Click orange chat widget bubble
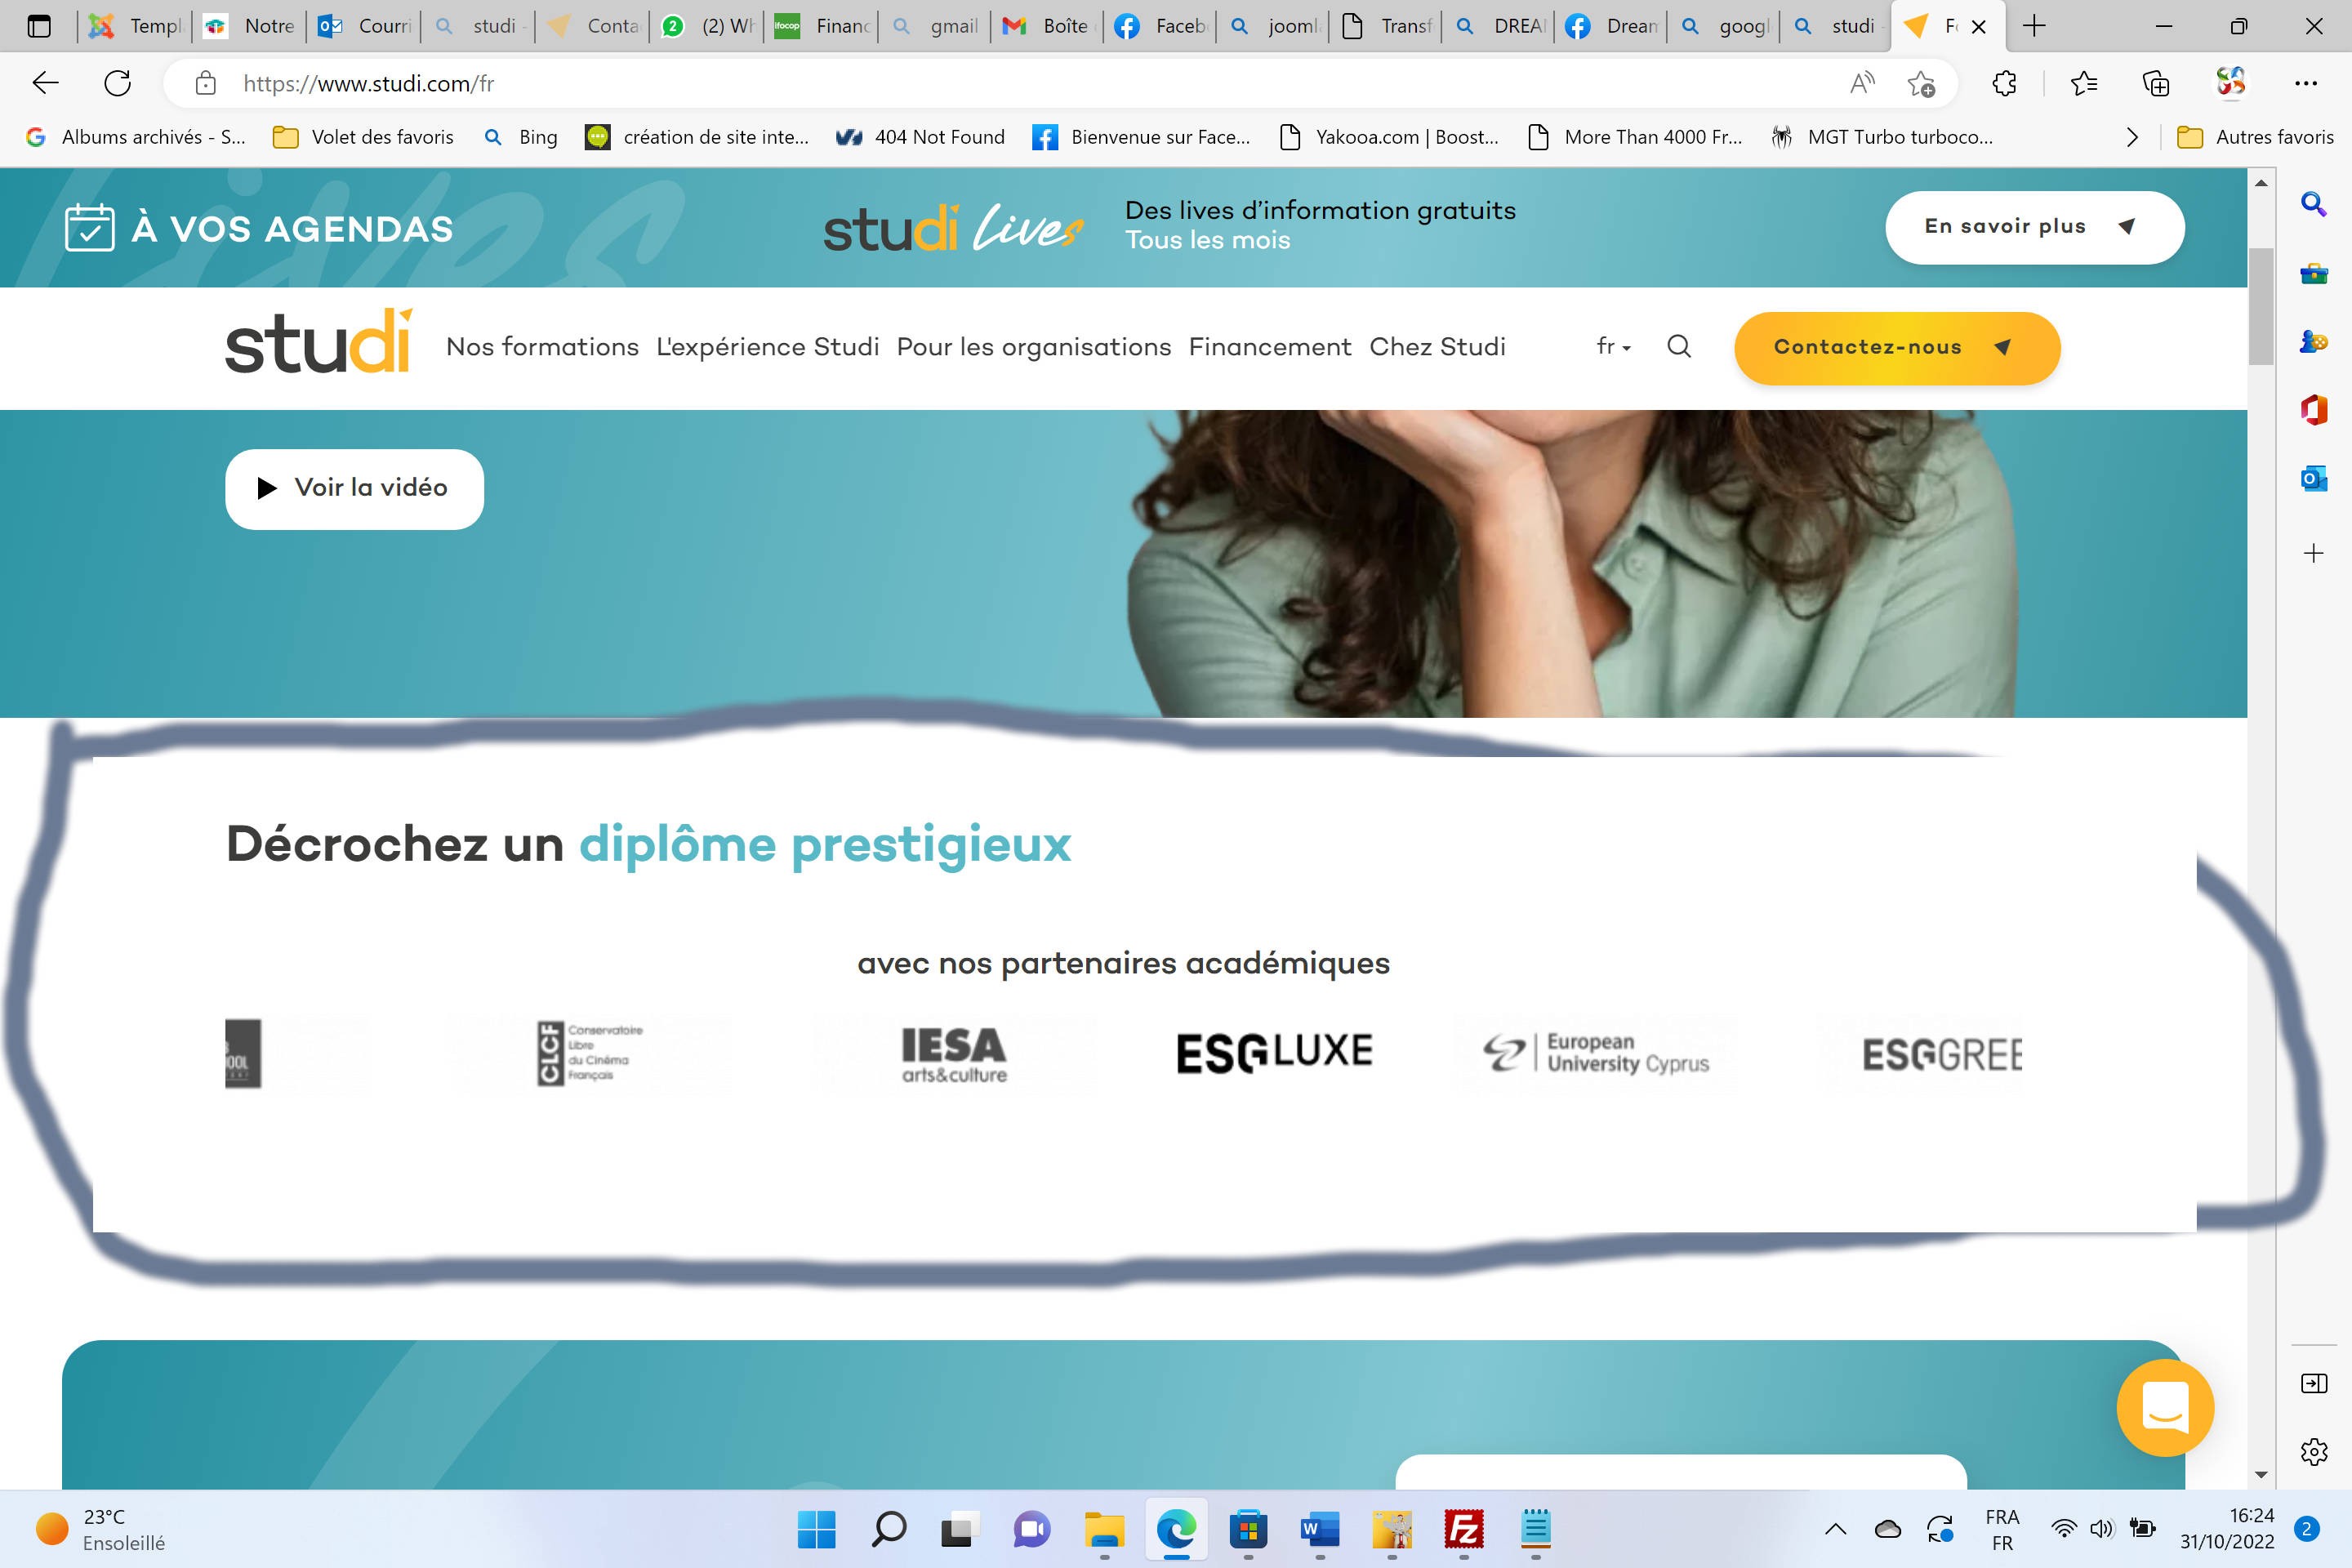Viewport: 2352px width, 1568px height. tap(2164, 1407)
